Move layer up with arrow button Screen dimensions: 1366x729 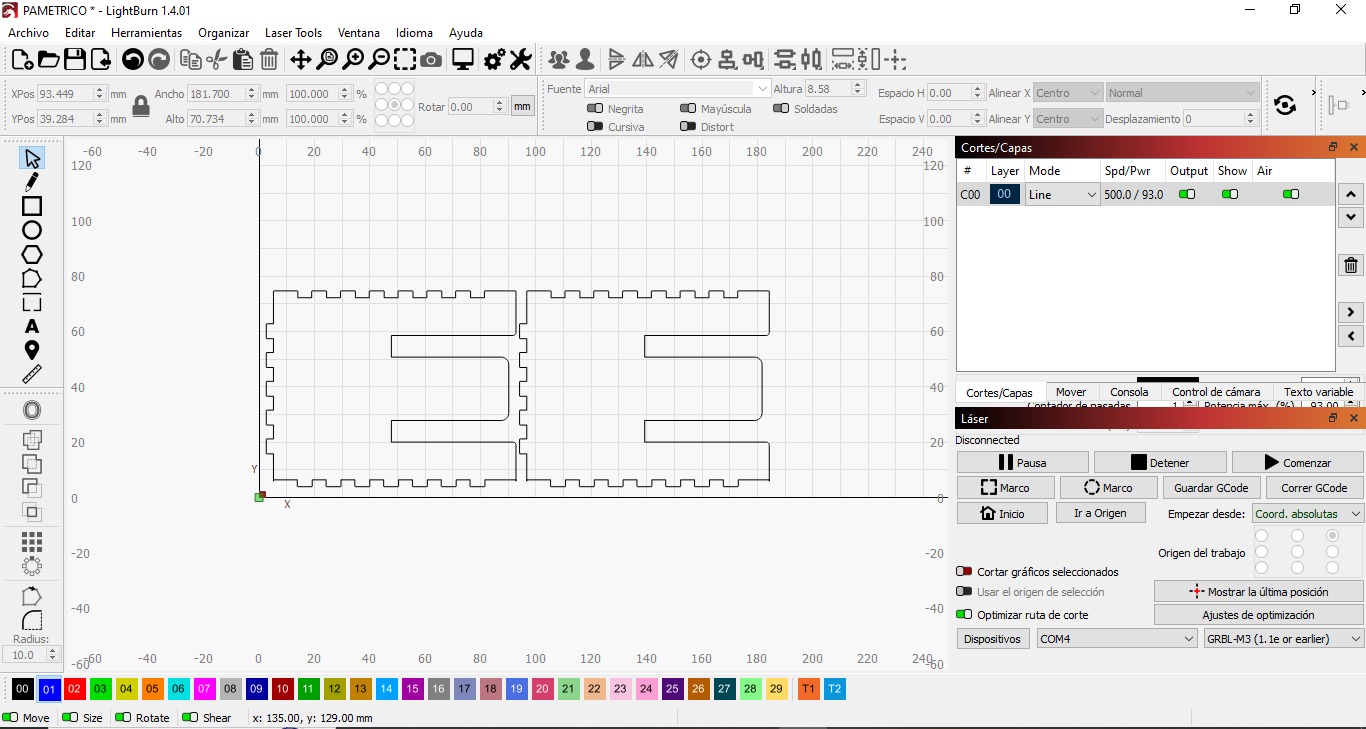(x=1351, y=195)
